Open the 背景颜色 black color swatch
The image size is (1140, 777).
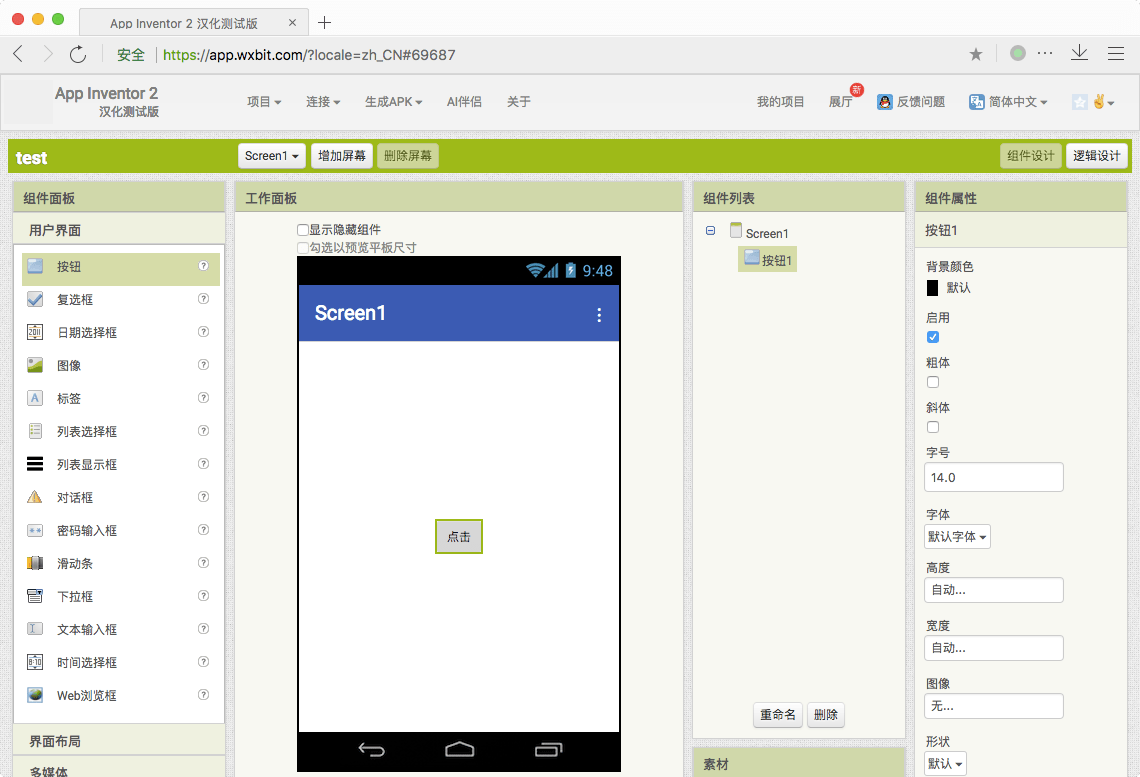(x=933, y=288)
